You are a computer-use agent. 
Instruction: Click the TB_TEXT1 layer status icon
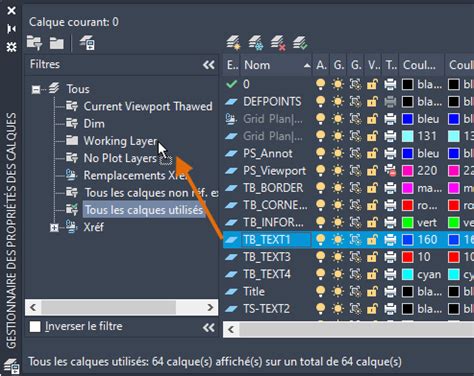click(x=231, y=240)
